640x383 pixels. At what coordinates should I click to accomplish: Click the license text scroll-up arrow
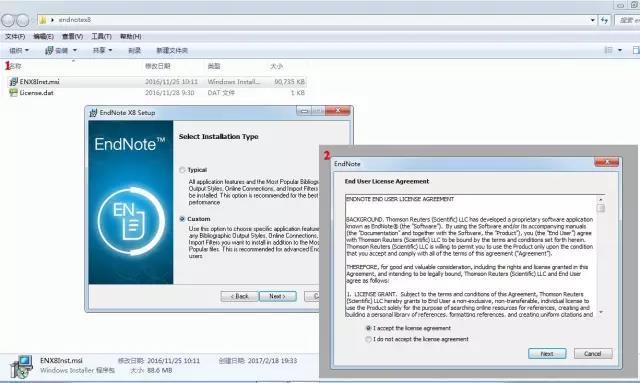point(600,199)
